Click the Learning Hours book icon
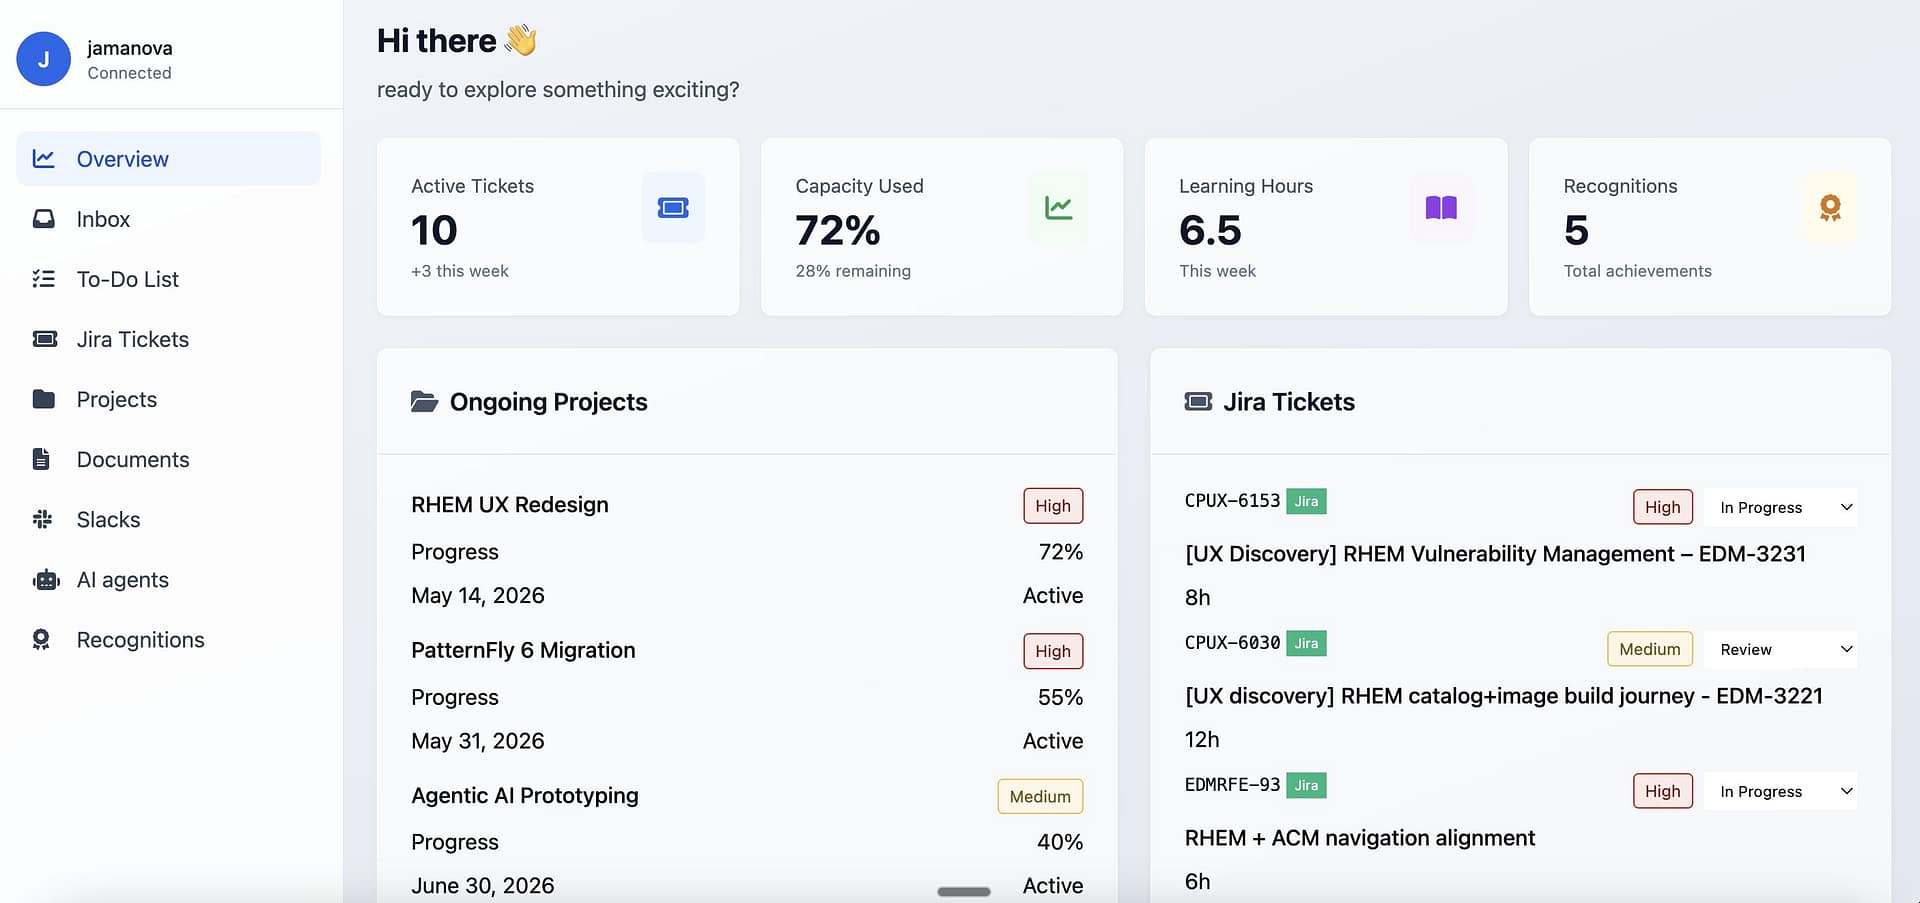This screenshot has height=903, width=1920. point(1441,208)
